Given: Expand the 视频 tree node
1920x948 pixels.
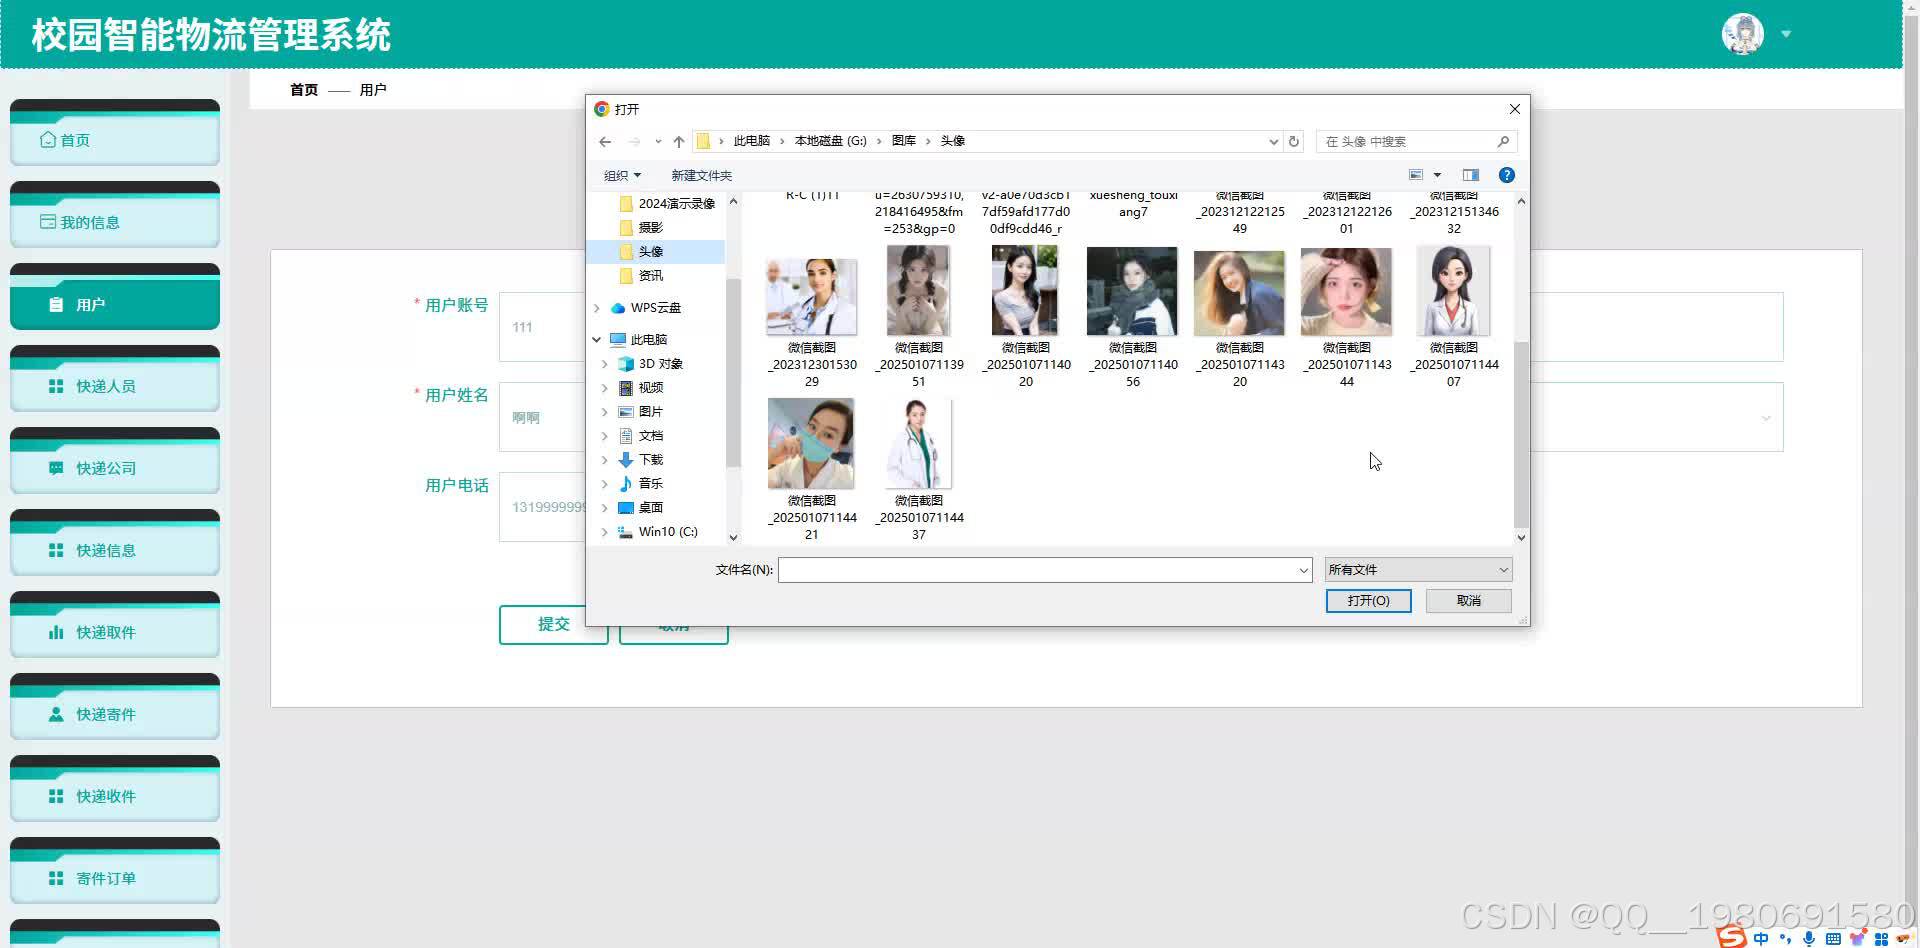Looking at the screenshot, I should click(604, 388).
